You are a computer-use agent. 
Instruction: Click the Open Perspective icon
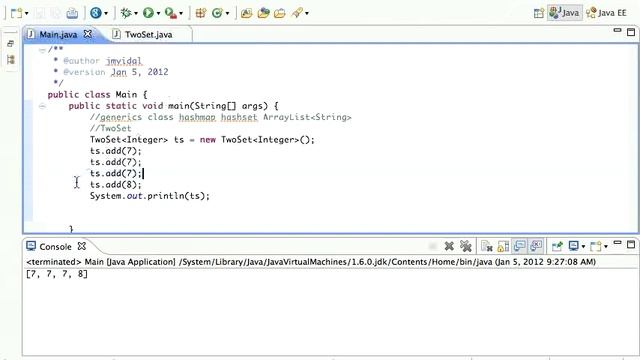pyautogui.click(x=539, y=13)
